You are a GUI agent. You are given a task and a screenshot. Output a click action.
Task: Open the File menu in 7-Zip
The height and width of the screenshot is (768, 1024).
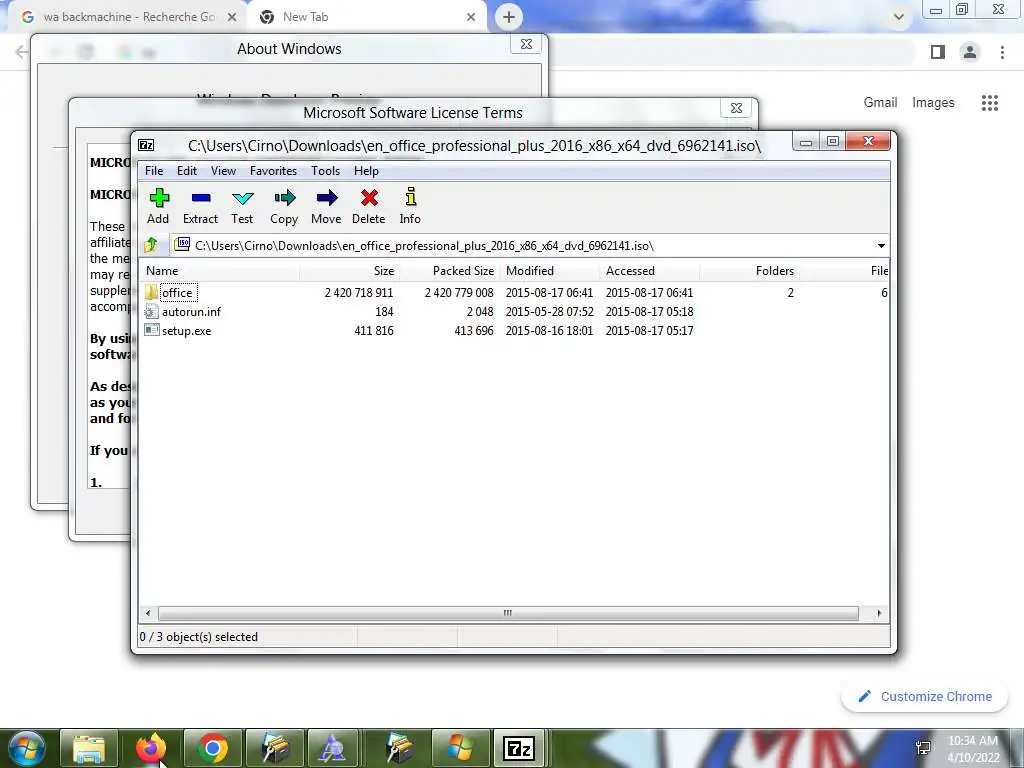(154, 170)
